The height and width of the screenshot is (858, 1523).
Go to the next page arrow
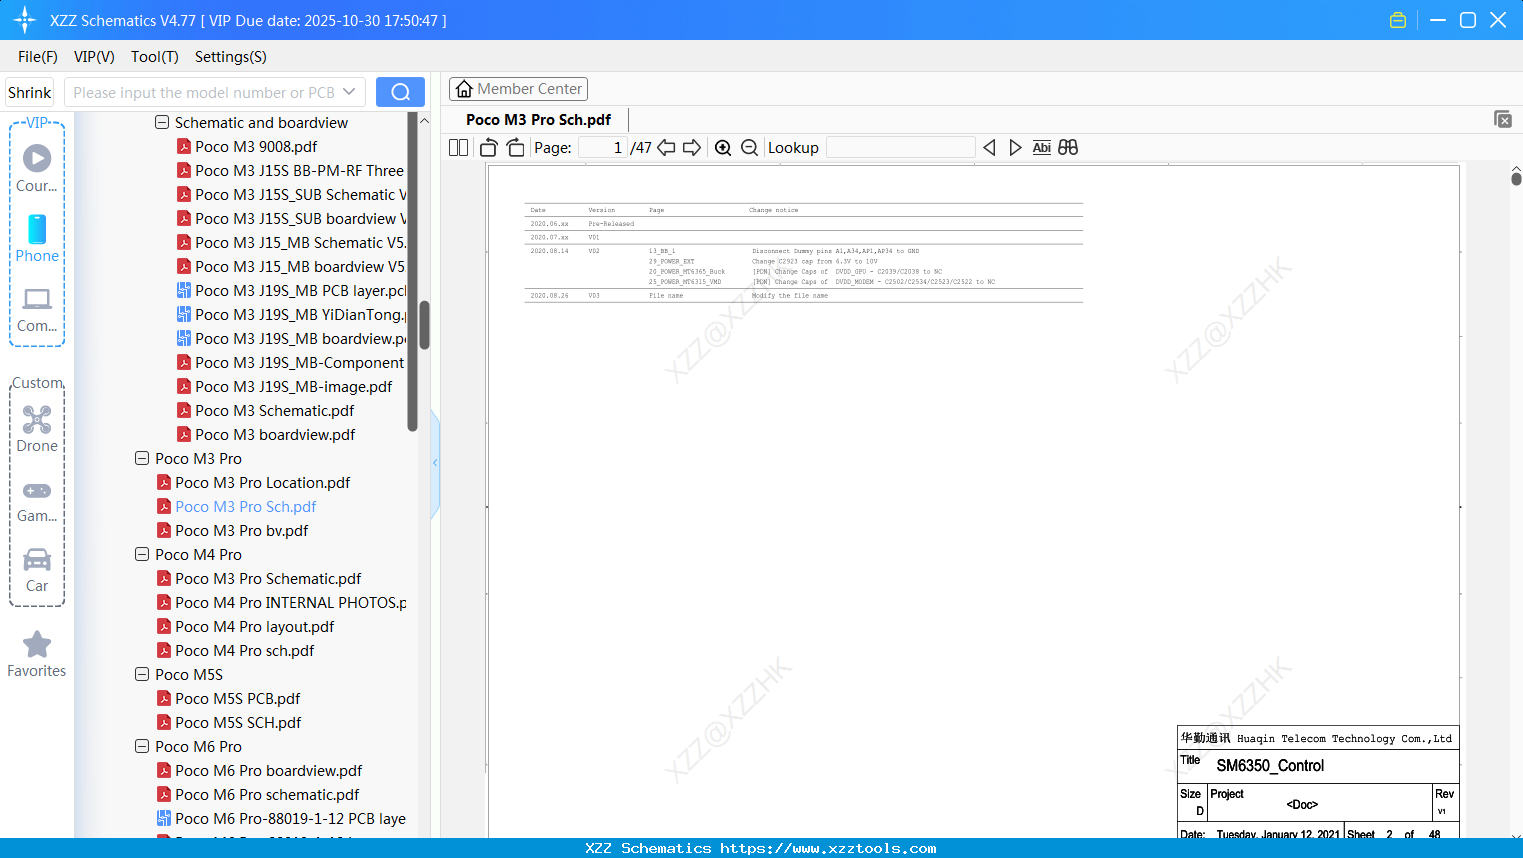tap(692, 148)
